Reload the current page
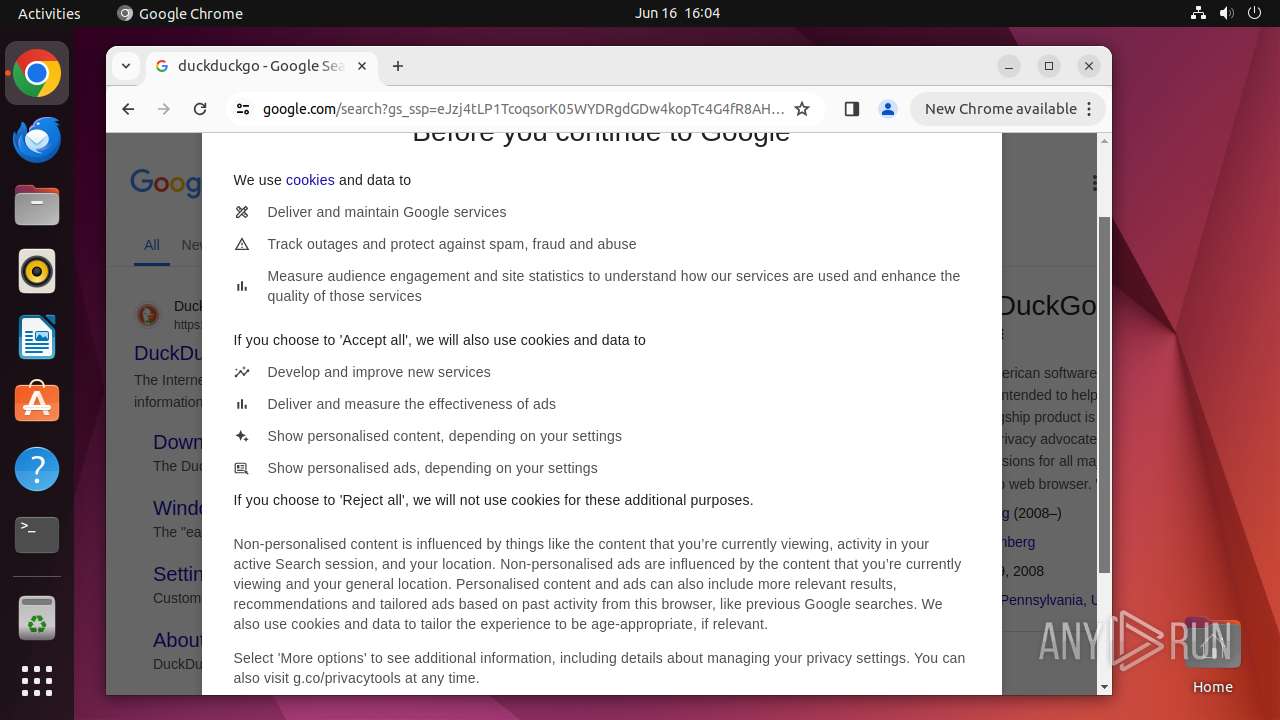 200,109
